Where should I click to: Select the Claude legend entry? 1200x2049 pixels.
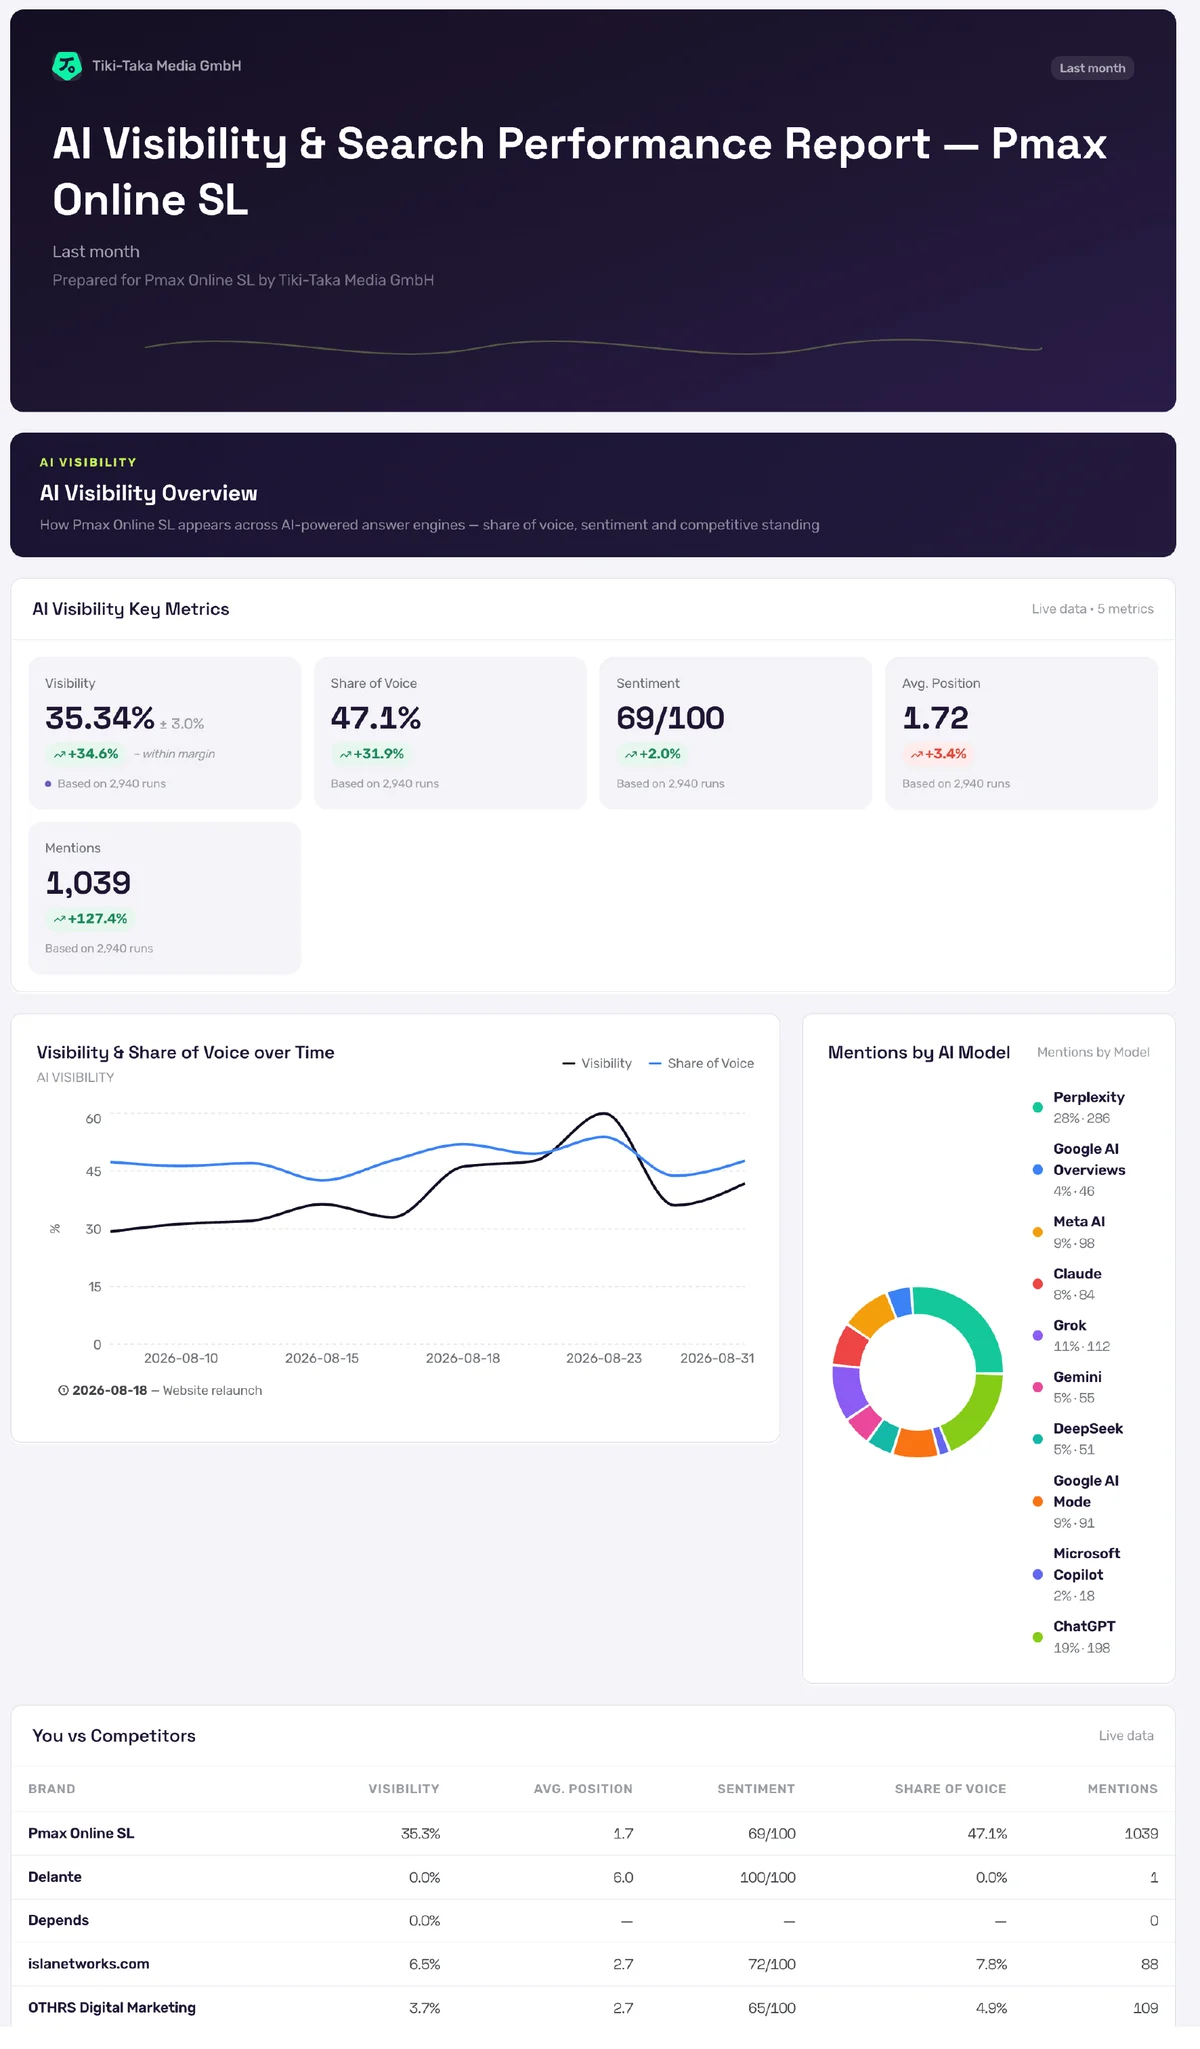1068,1284
